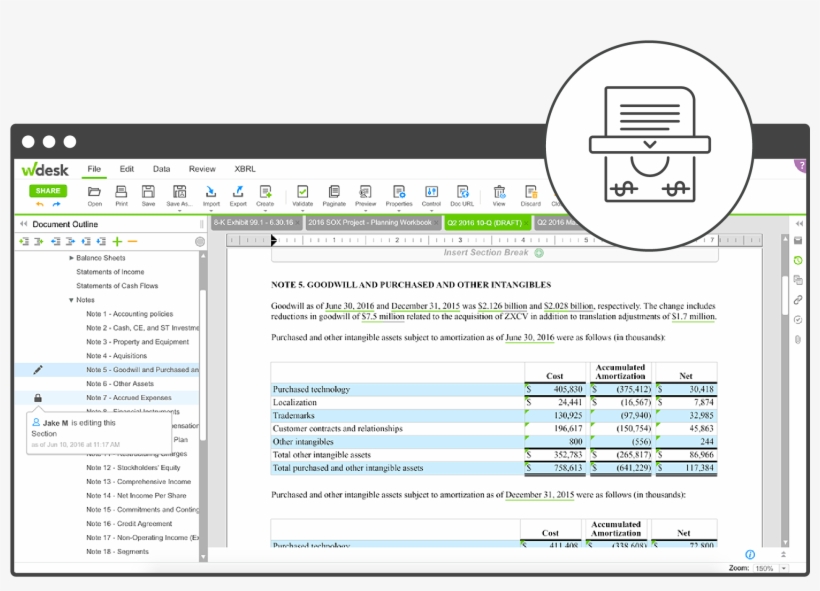Click the Insert Section Break link
820x591 pixels.
[486, 253]
